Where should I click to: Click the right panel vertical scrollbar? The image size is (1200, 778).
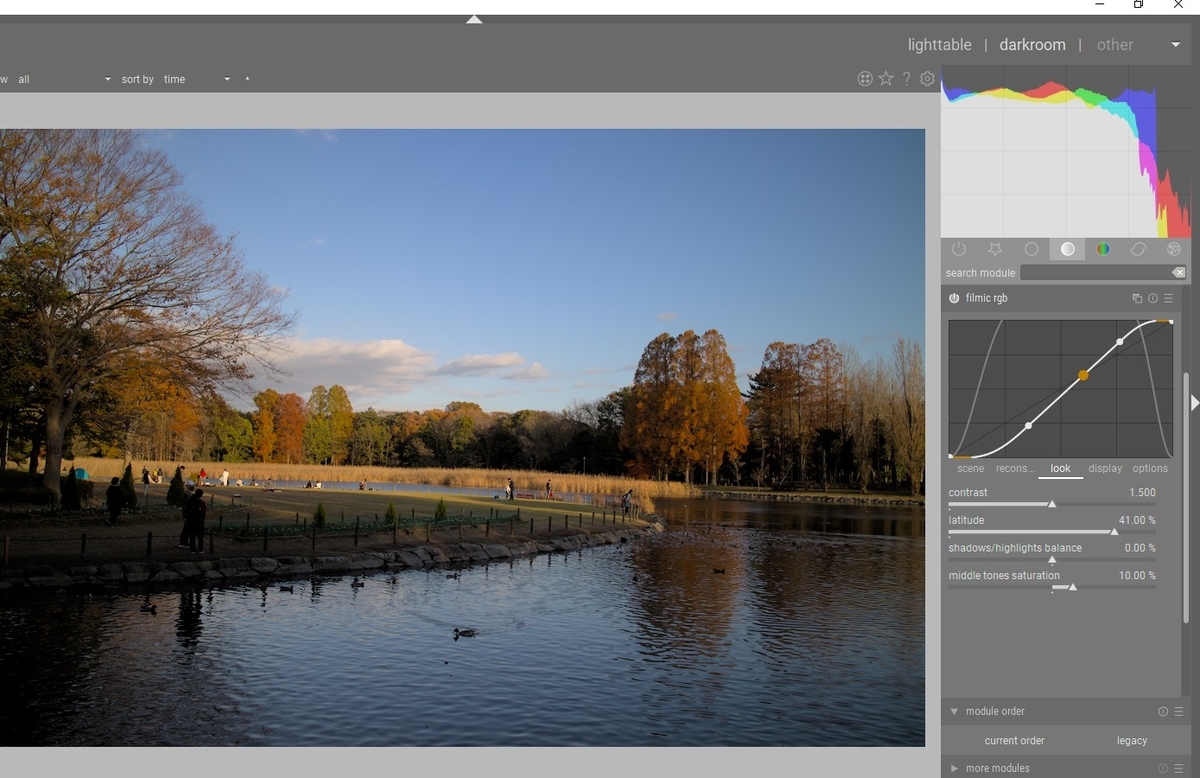(x=1188, y=498)
